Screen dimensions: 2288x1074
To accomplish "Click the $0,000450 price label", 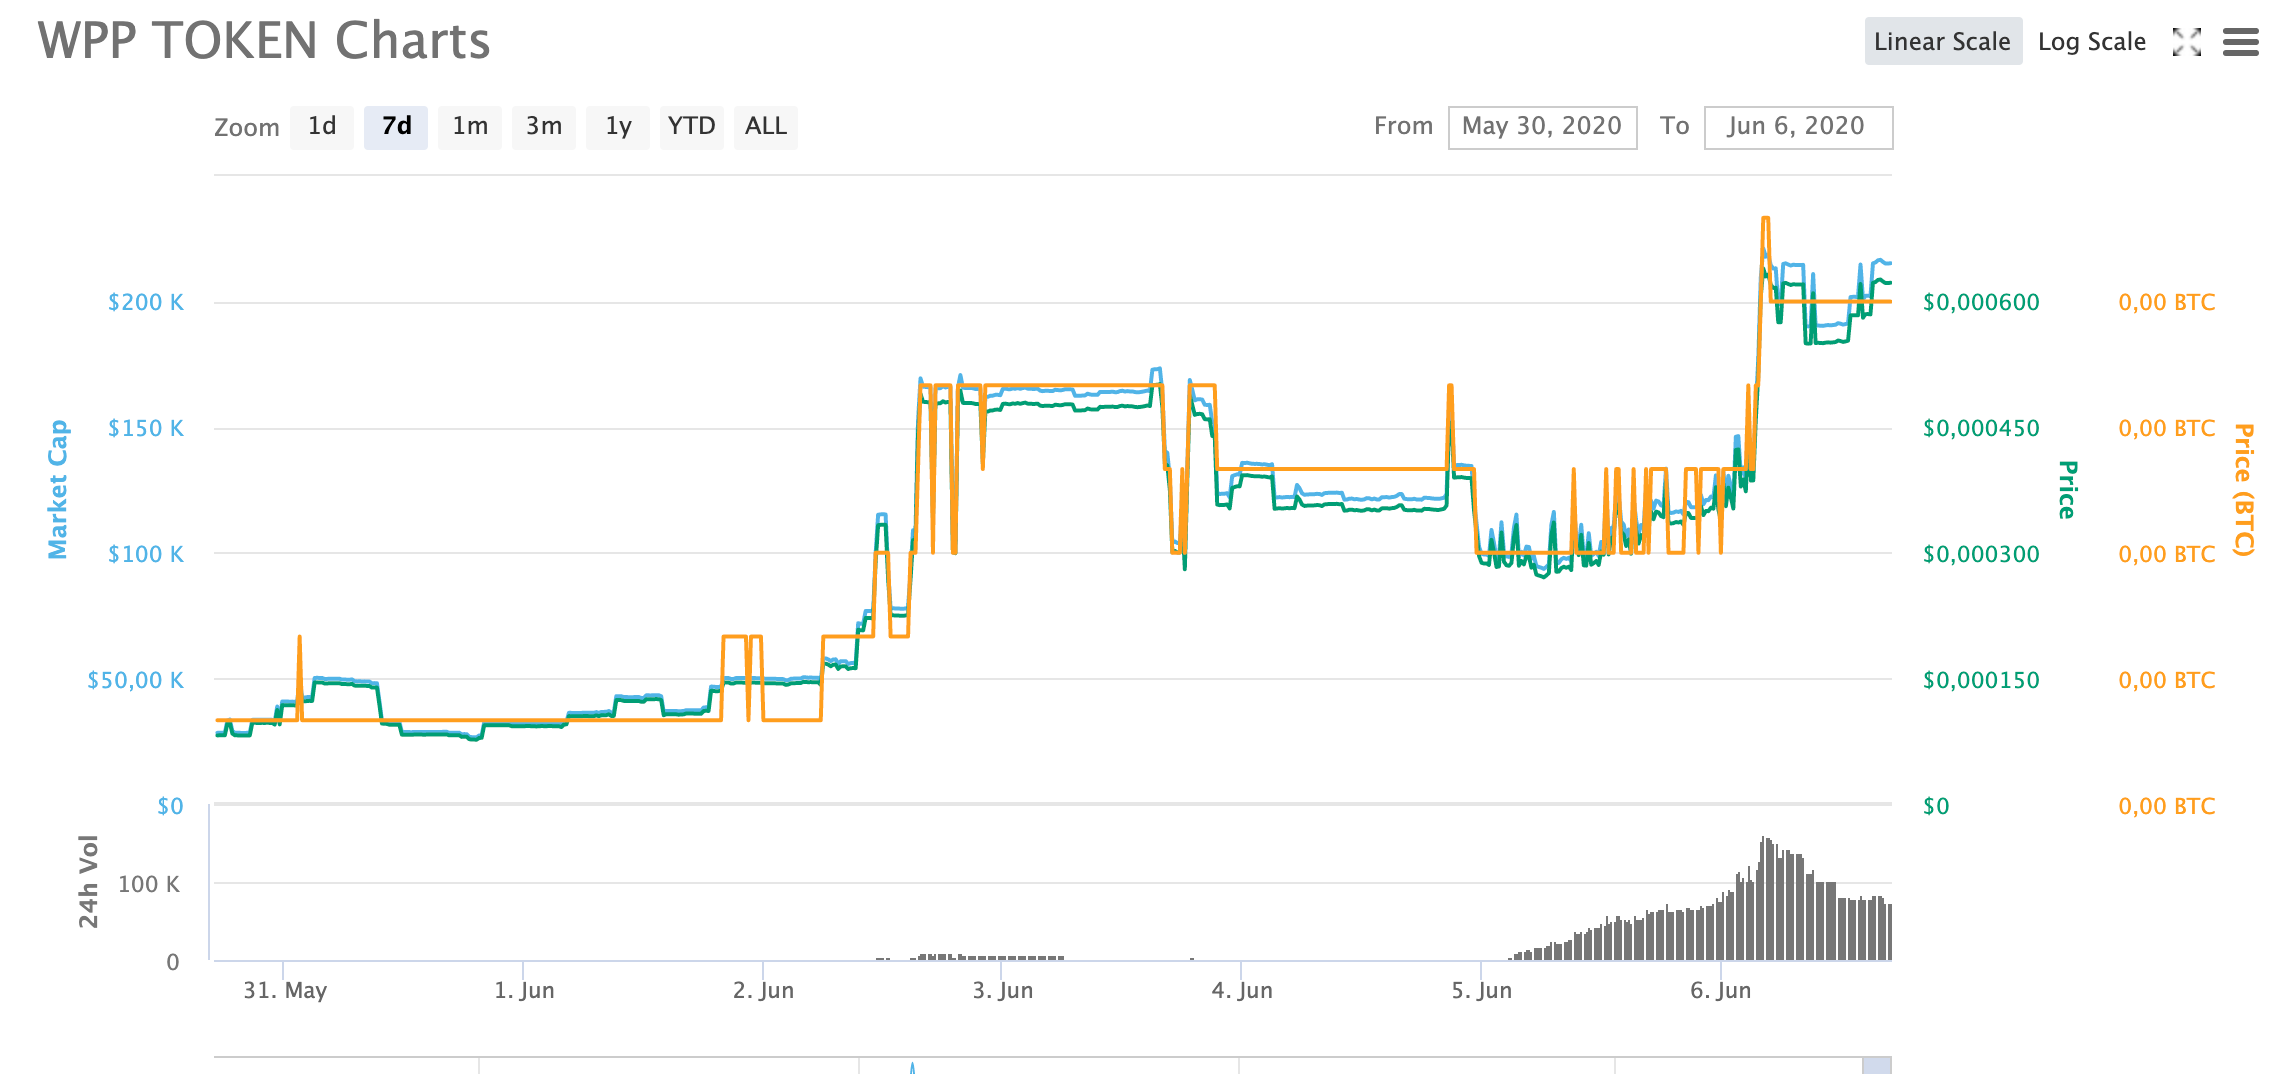I will (1981, 428).
